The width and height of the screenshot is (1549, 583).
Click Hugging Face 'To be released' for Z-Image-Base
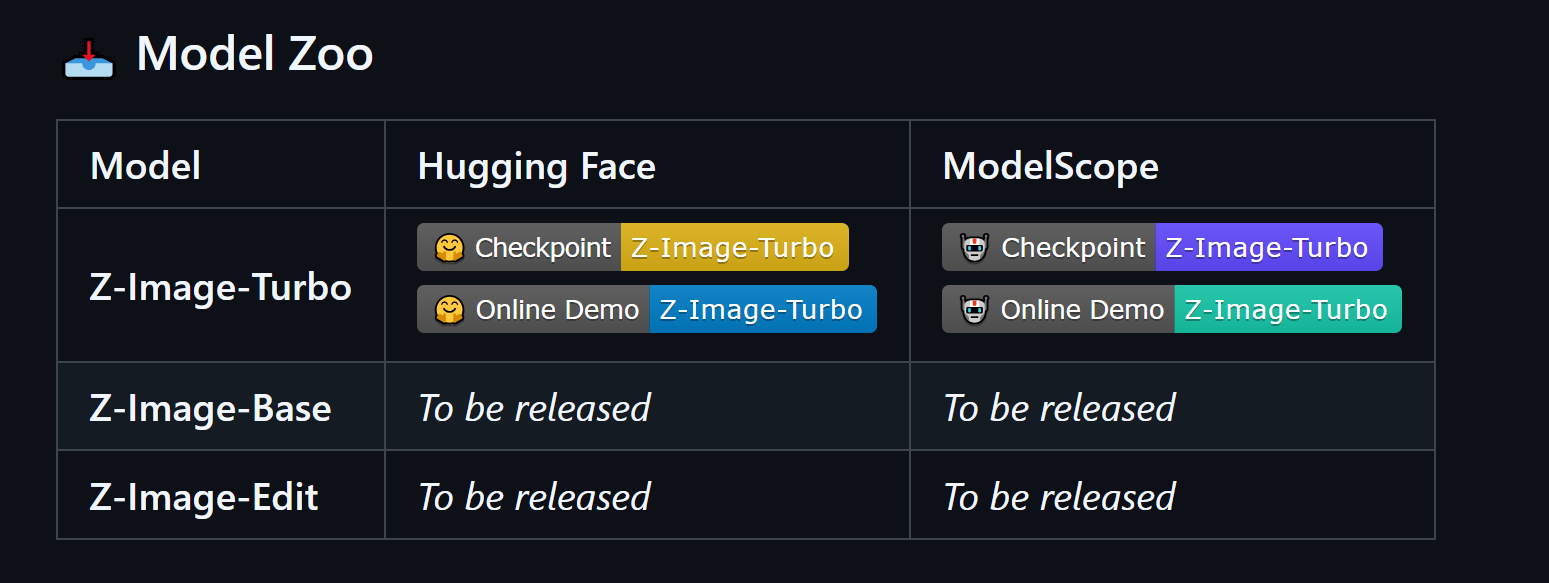[x=535, y=408]
